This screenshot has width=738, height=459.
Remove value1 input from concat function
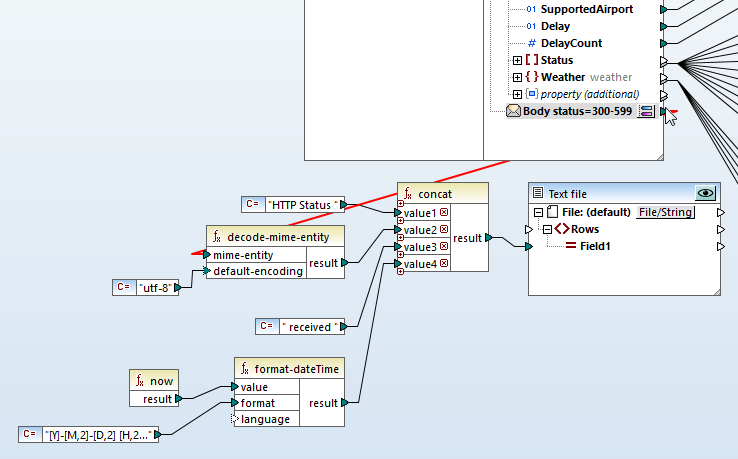tap(443, 213)
